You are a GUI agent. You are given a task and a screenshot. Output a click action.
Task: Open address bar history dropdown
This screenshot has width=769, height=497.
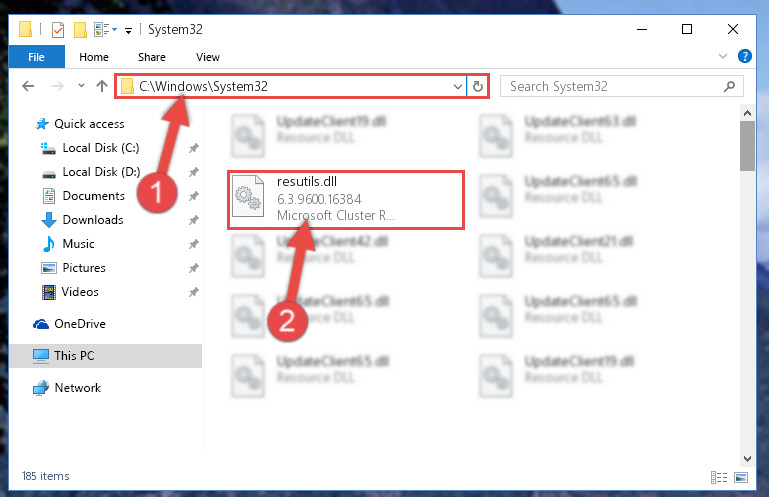(458, 87)
